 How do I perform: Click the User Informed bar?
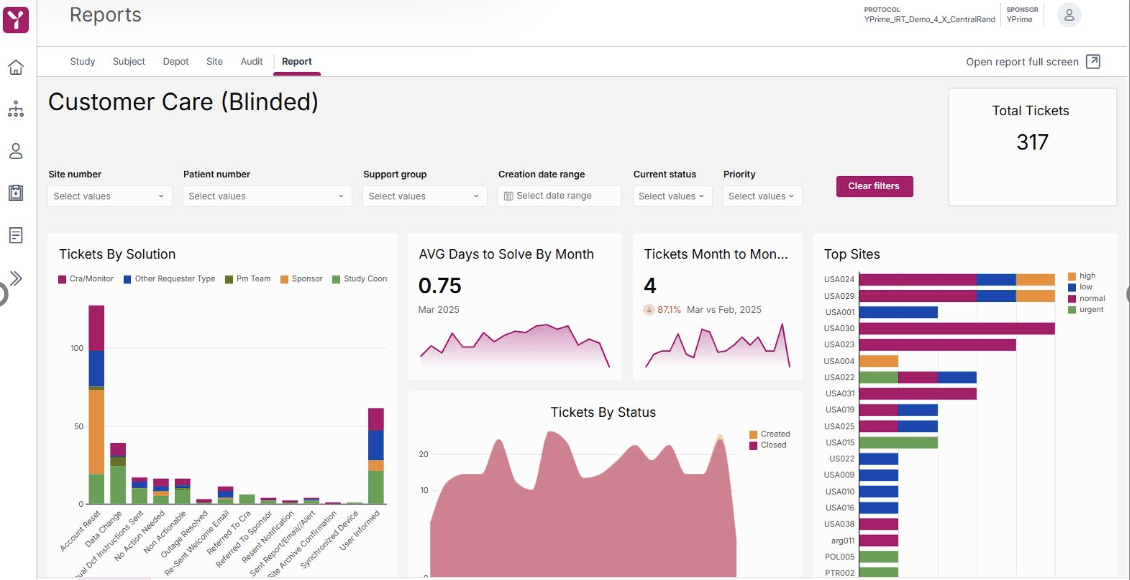coord(375,456)
